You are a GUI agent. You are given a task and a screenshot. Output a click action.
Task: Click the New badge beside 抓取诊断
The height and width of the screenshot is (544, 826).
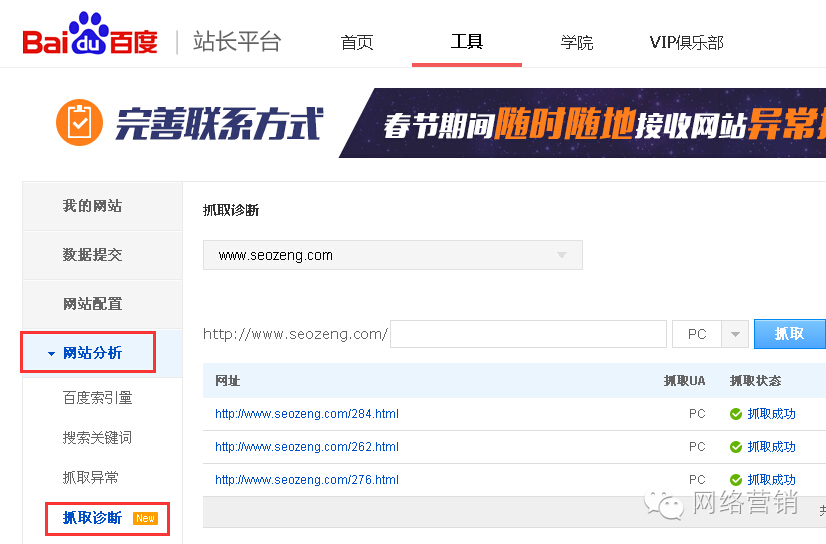point(145,518)
